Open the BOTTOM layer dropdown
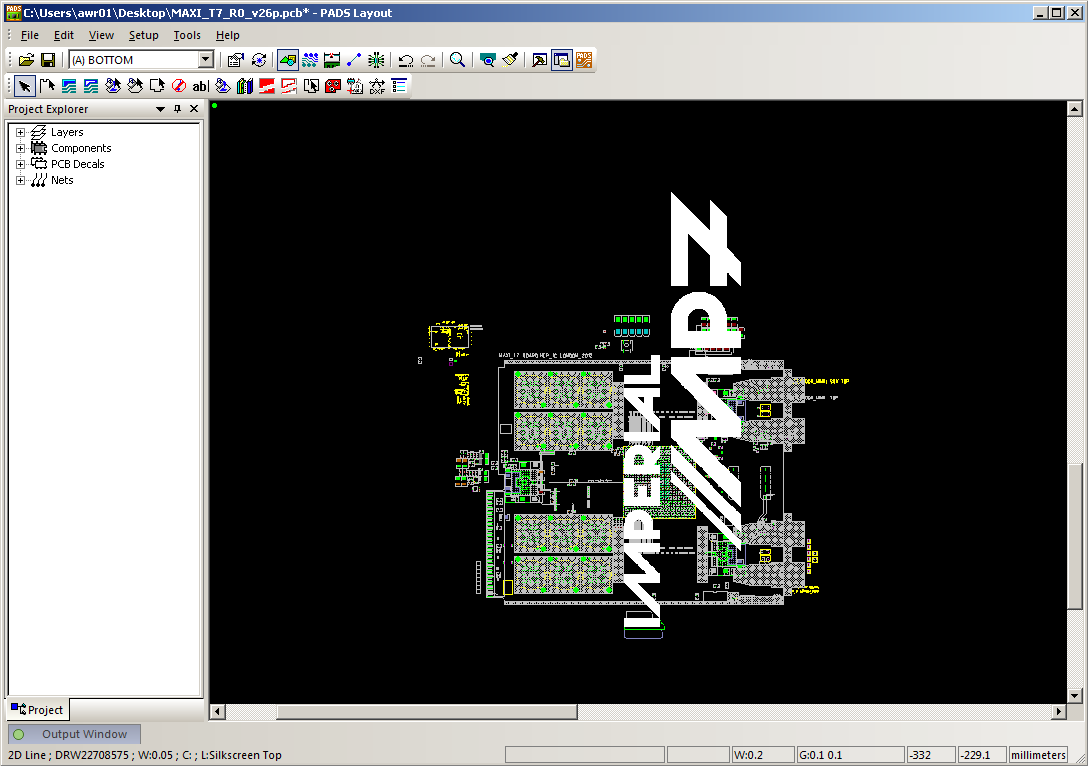The height and width of the screenshot is (766, 1088). tap(206, 60)
